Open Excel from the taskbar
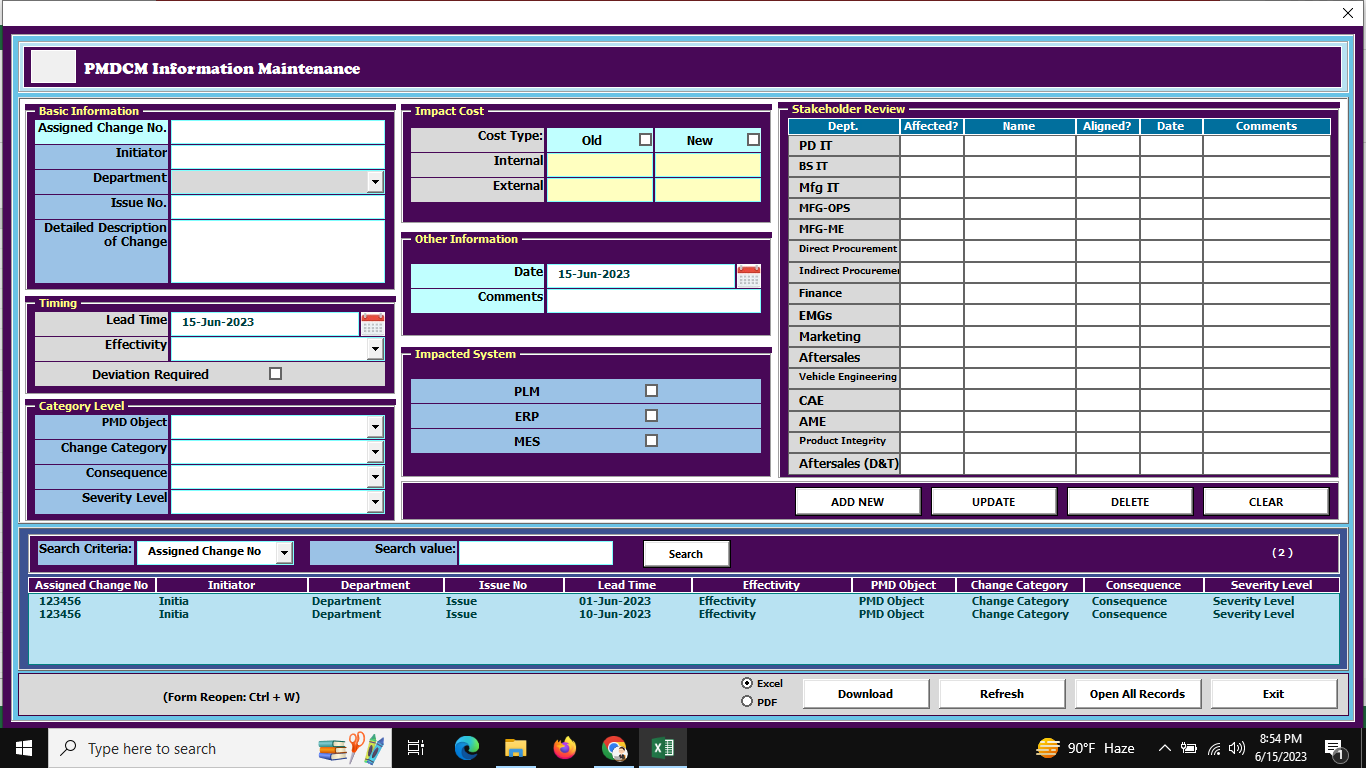1366x768 pixels. 662,748
